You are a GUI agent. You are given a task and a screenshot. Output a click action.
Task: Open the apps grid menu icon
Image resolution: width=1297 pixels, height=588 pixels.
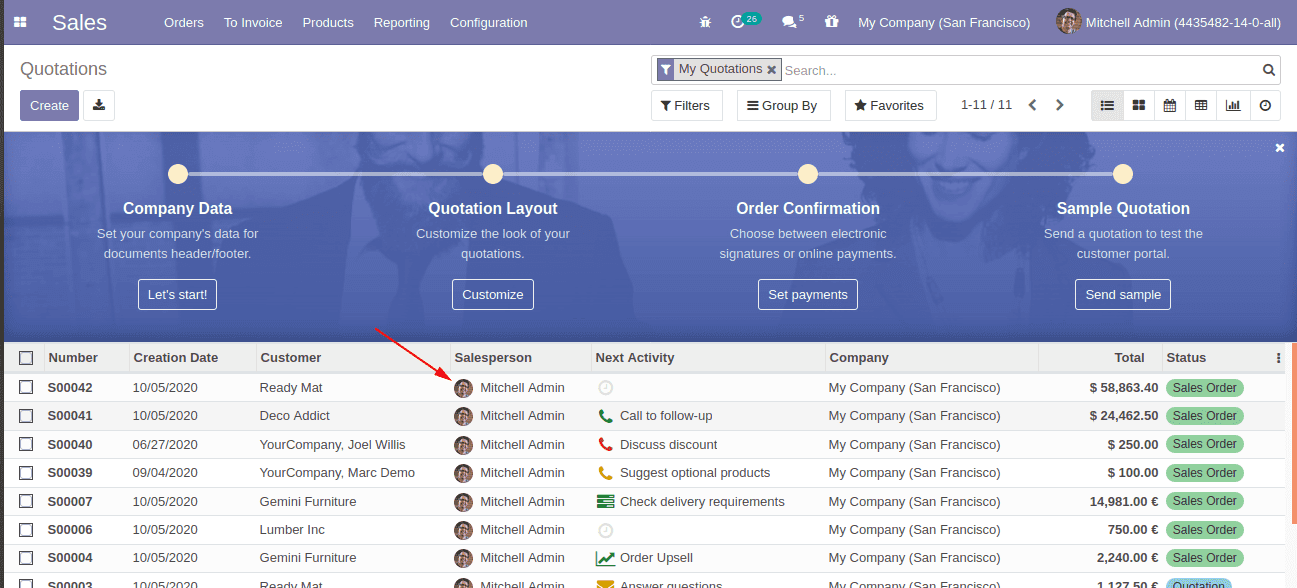20,22
